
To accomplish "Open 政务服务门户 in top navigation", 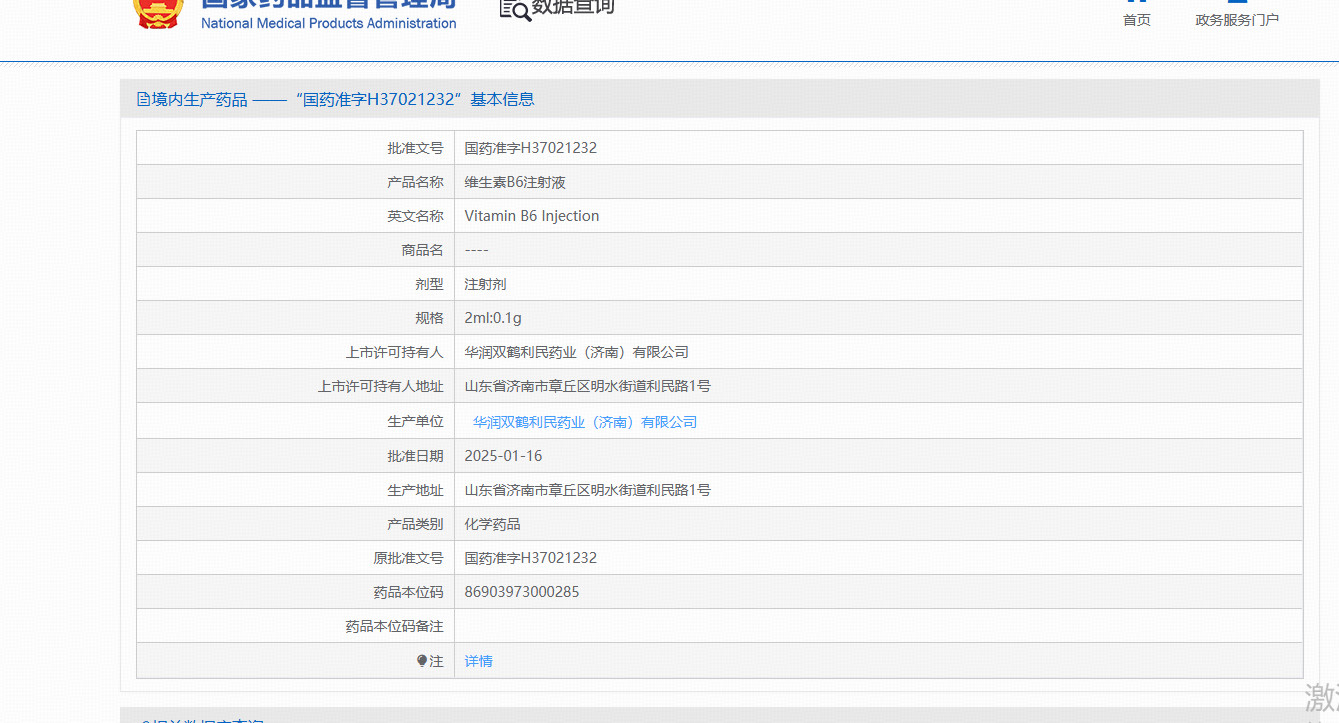I will pyautogui.click(x=1236, y=19).
